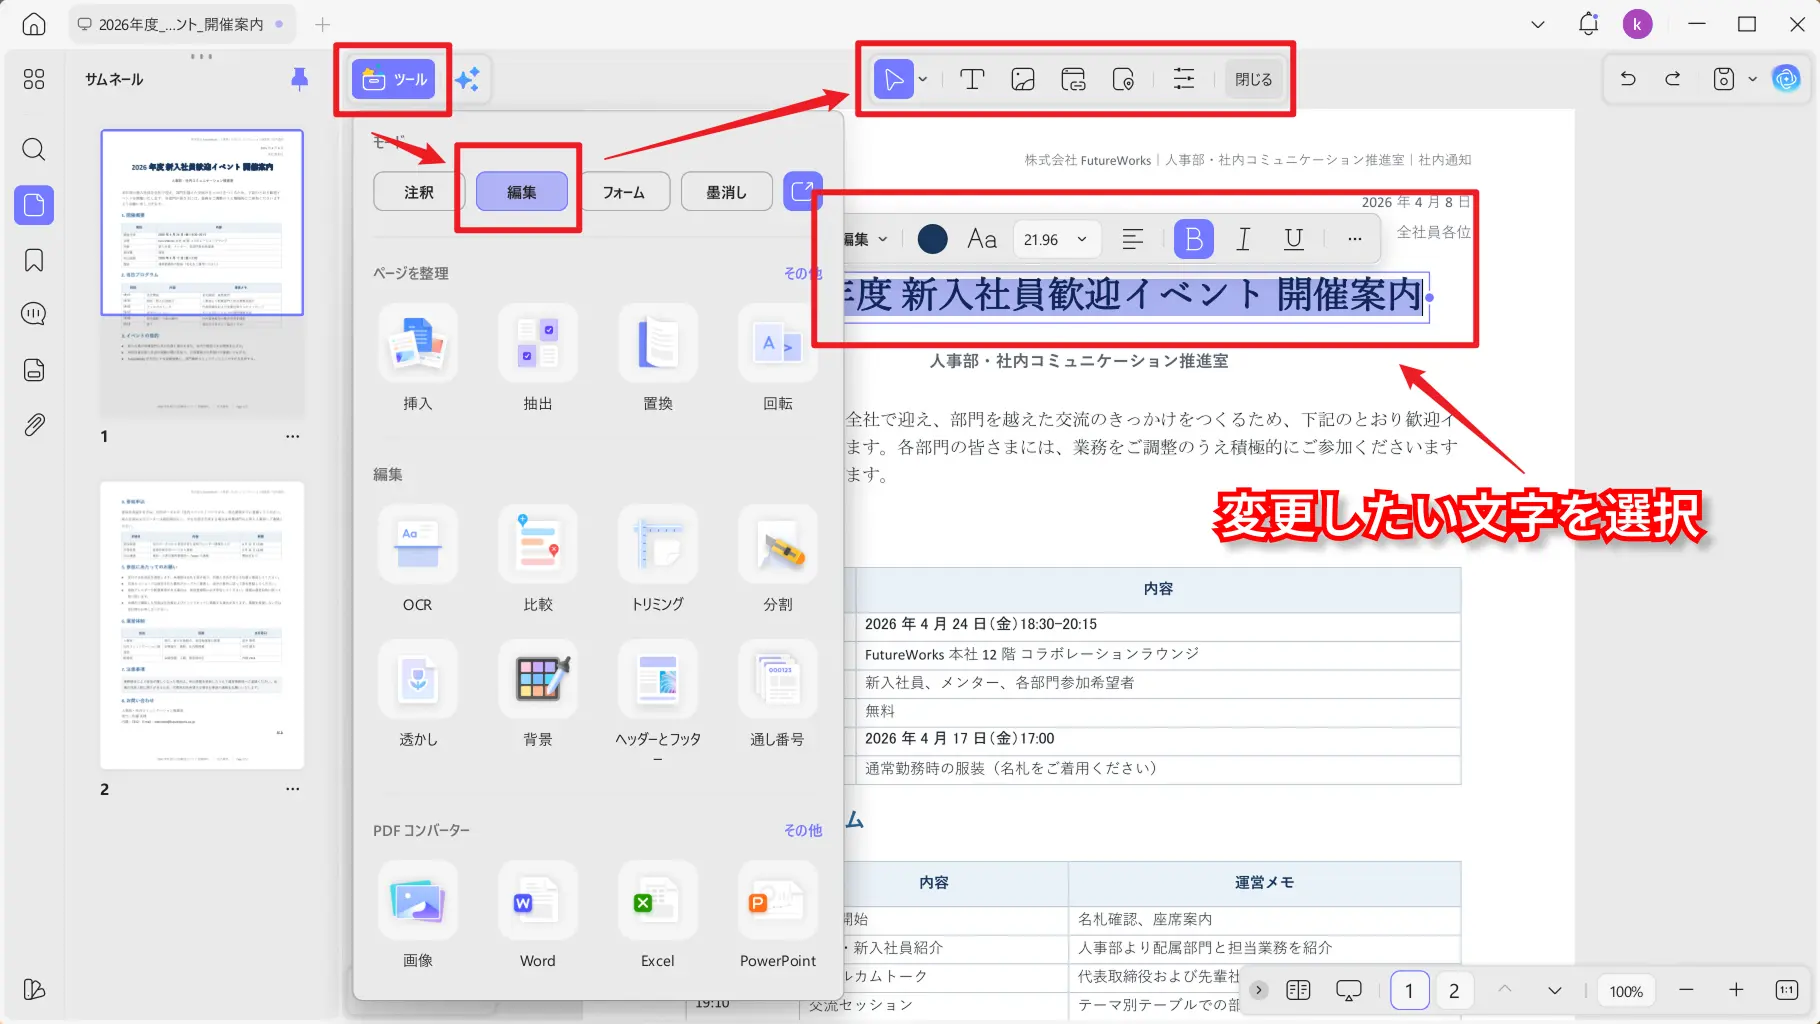Screen dimensions: 1820x1024
Task: Select the add link tool
Action: click(x=1073, y=79)
